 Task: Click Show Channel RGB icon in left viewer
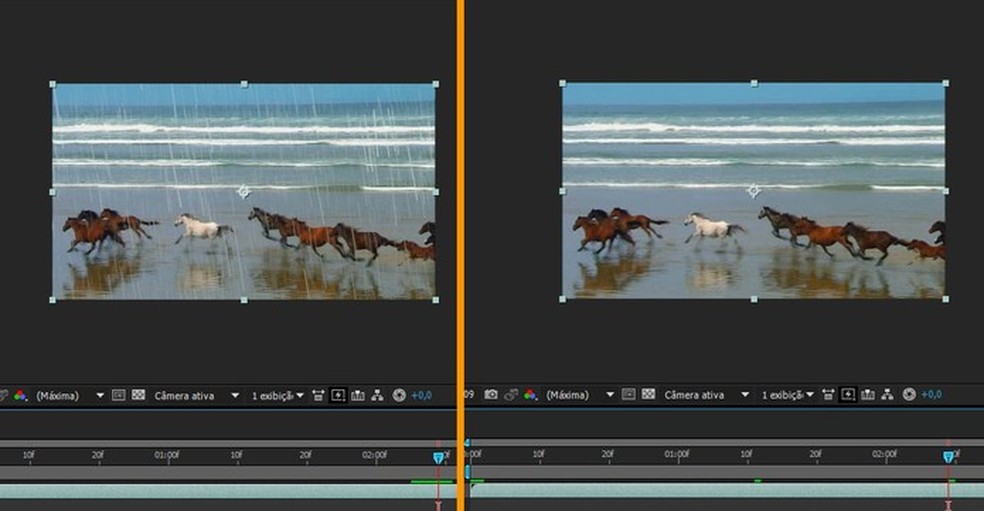pyautogui.click(x=20, y=395)
